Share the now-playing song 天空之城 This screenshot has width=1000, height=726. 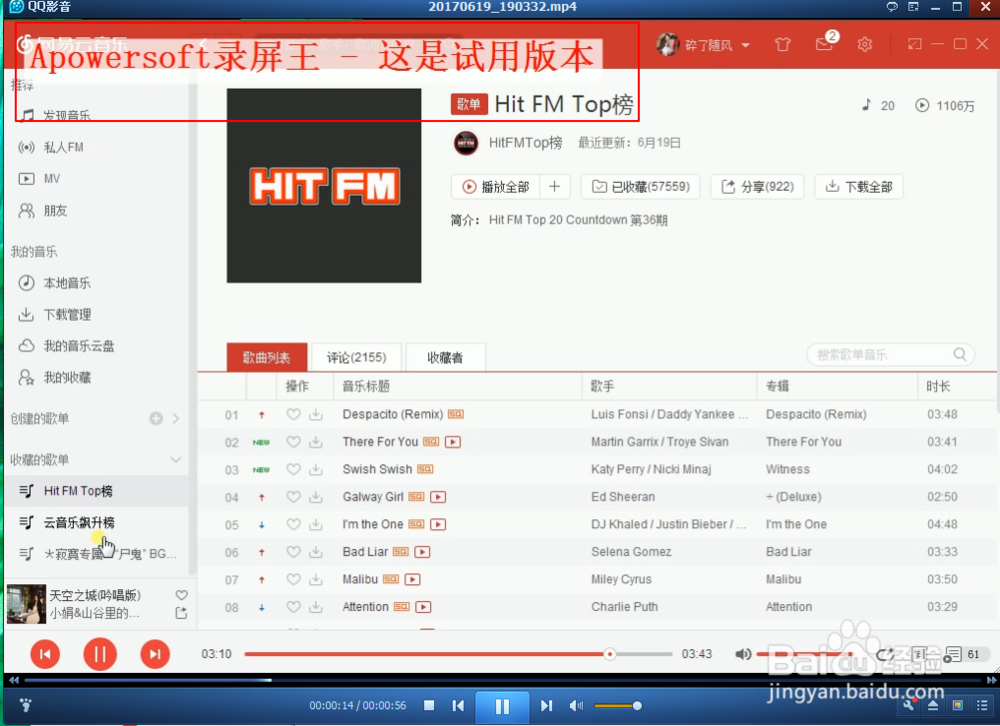click(182, 613)
